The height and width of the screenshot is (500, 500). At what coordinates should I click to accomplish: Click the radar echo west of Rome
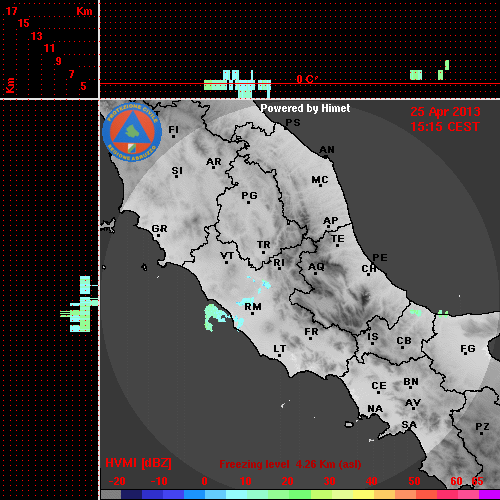click(213, 317)
